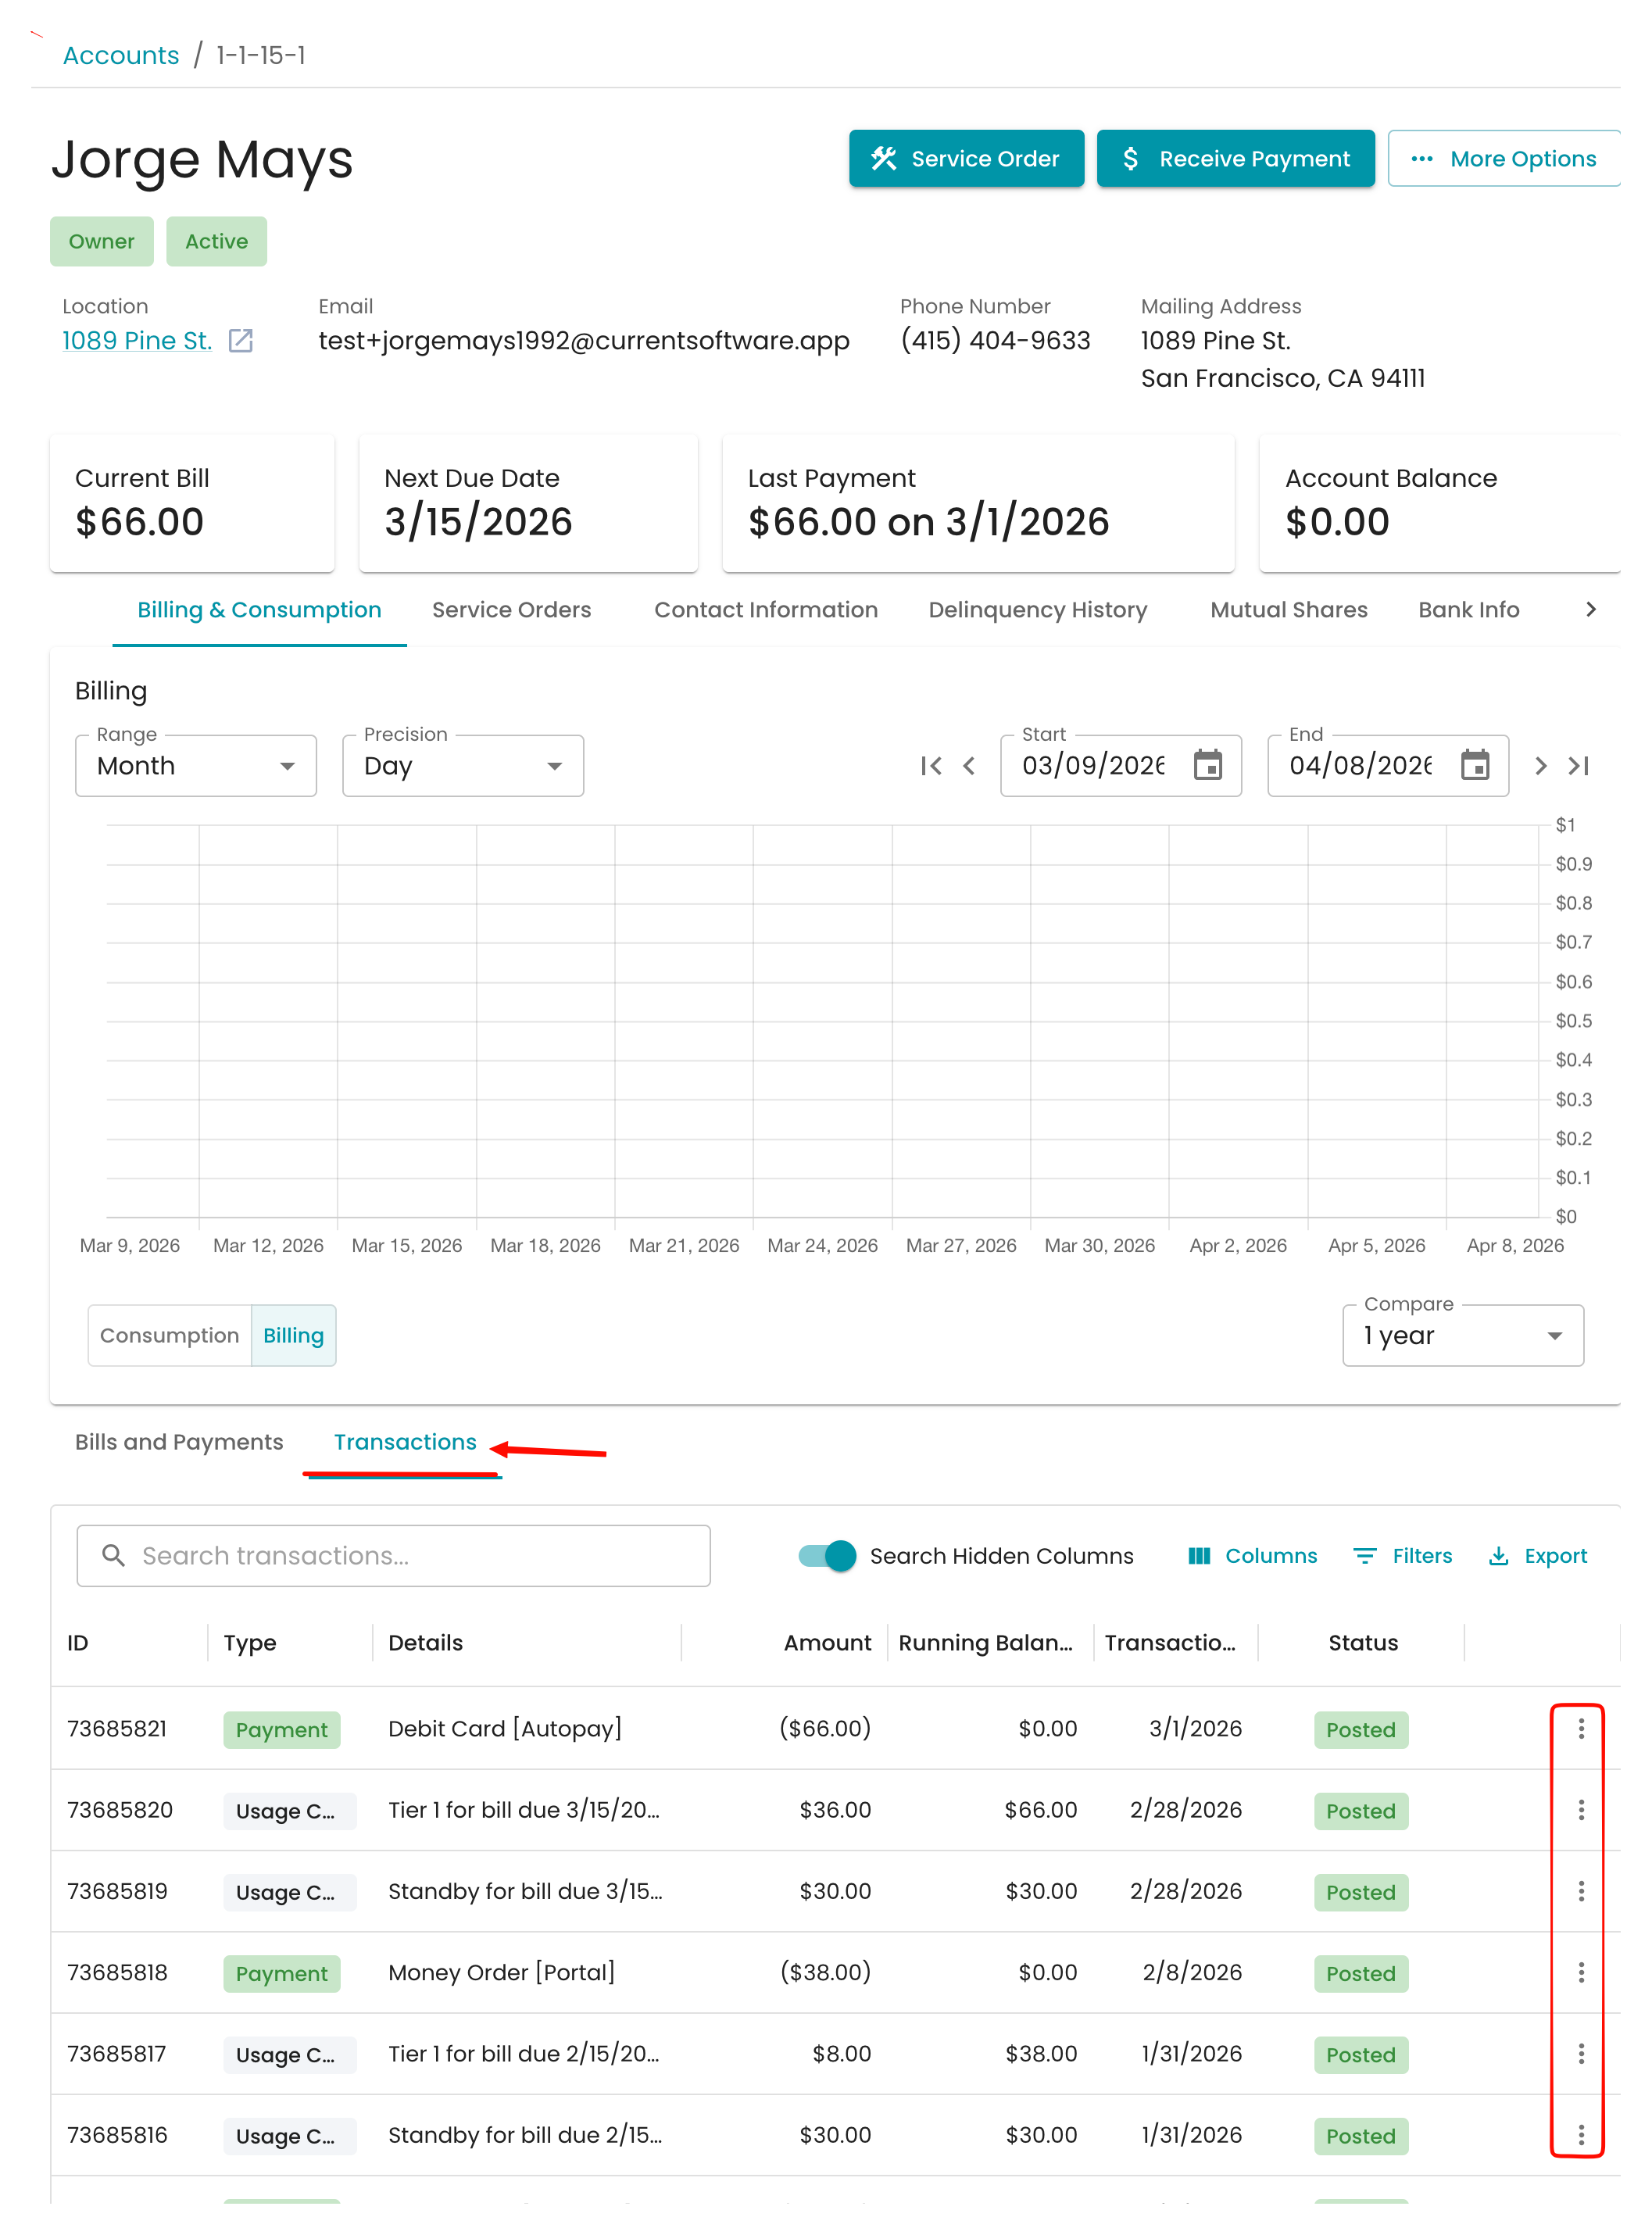Open row menu for transaction 73685818

click(1580, 1973)
